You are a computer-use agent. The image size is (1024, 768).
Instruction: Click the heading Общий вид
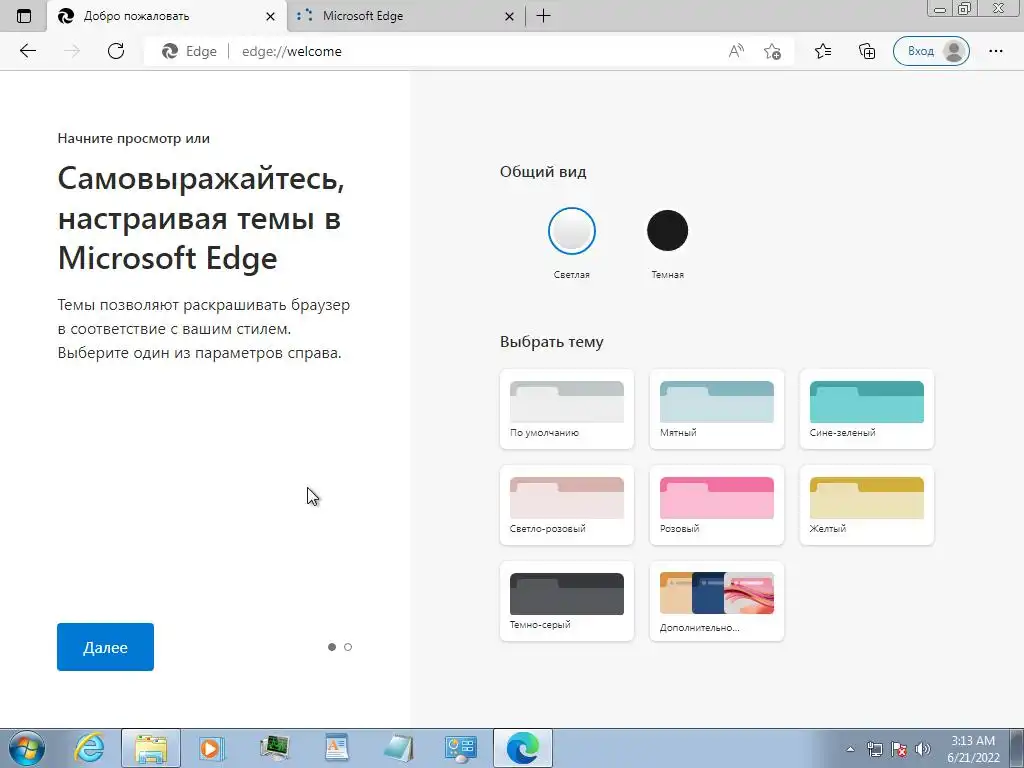543,172
